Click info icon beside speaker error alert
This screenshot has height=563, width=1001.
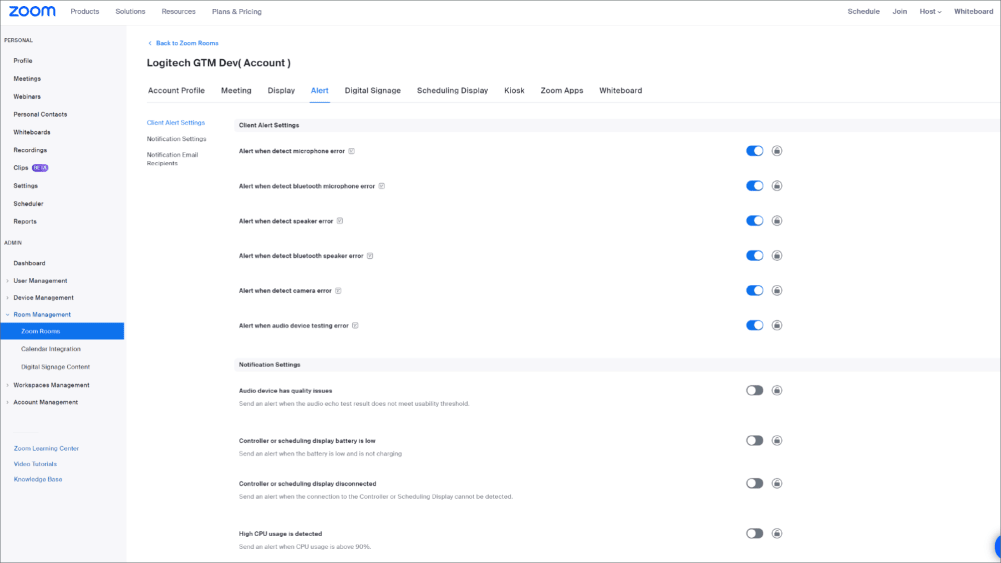click(x=340, y=221)
